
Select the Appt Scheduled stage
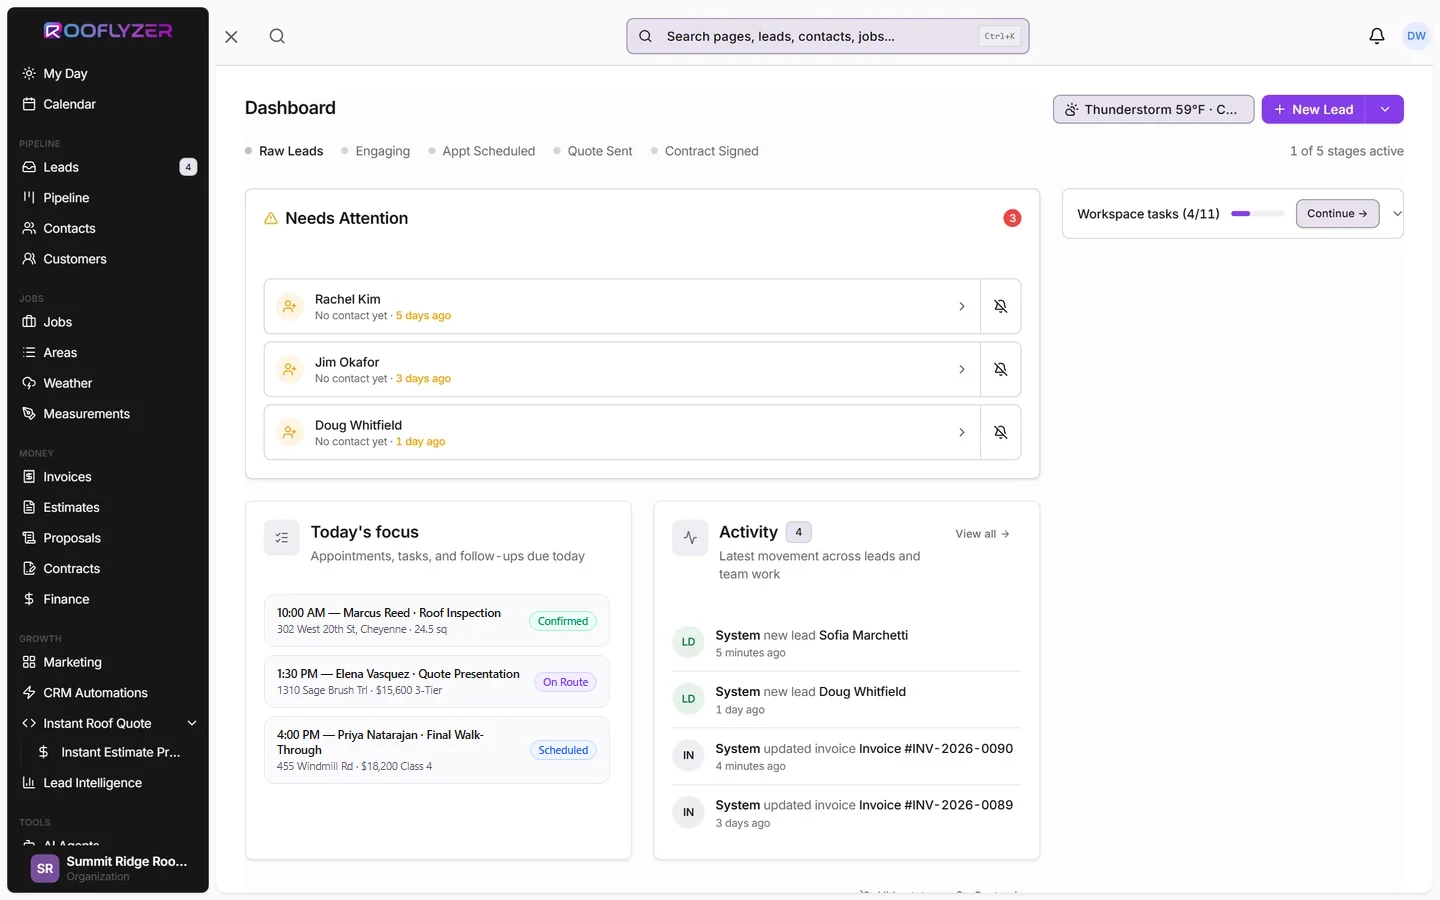[481, 151]
